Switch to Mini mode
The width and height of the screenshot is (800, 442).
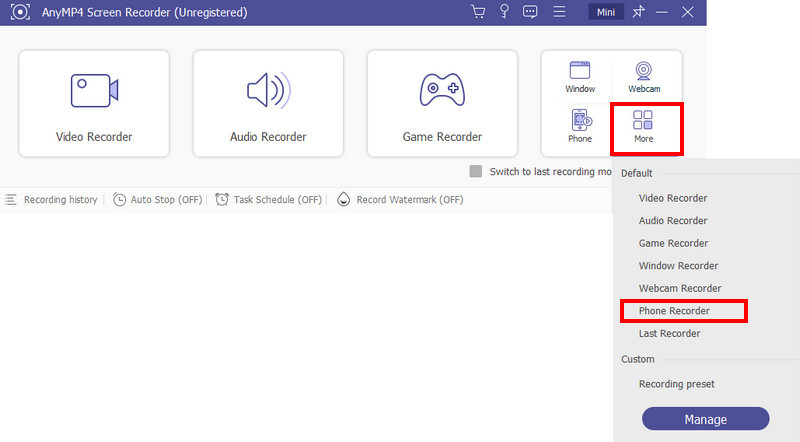(606, 12)
